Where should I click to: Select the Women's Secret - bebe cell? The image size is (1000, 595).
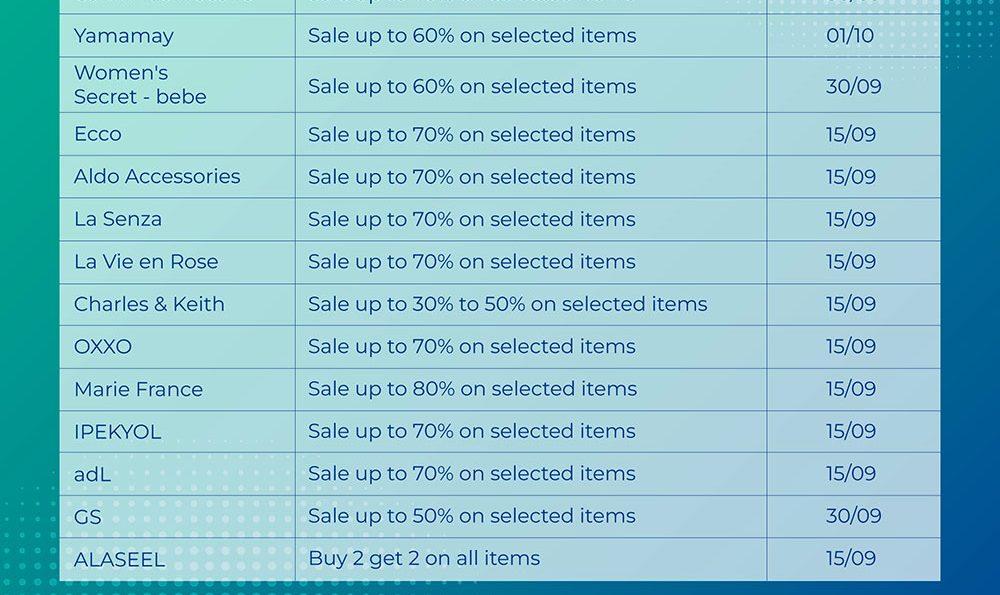(x=140, y=85)
